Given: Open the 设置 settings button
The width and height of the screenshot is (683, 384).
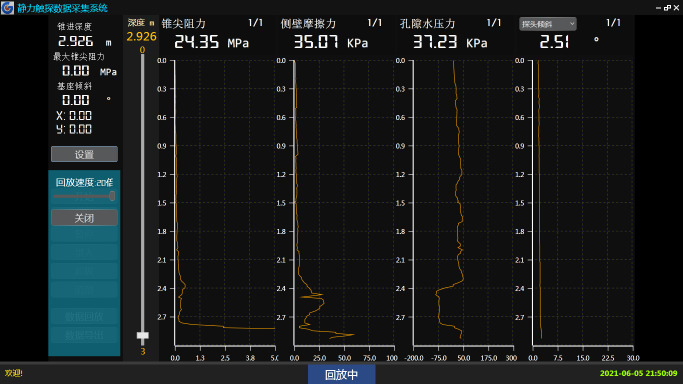Looking at the screenshot, I should coord(84,154).
